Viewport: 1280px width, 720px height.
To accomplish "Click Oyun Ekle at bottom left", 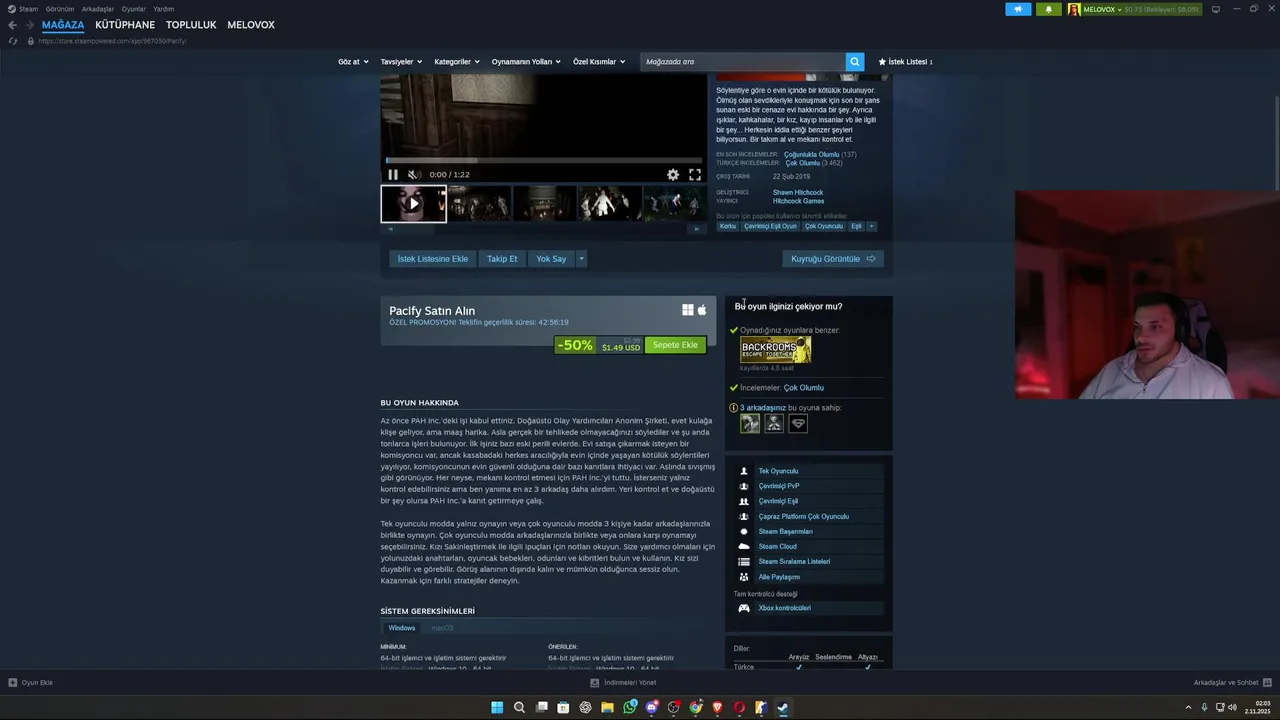I will (30, 683).
